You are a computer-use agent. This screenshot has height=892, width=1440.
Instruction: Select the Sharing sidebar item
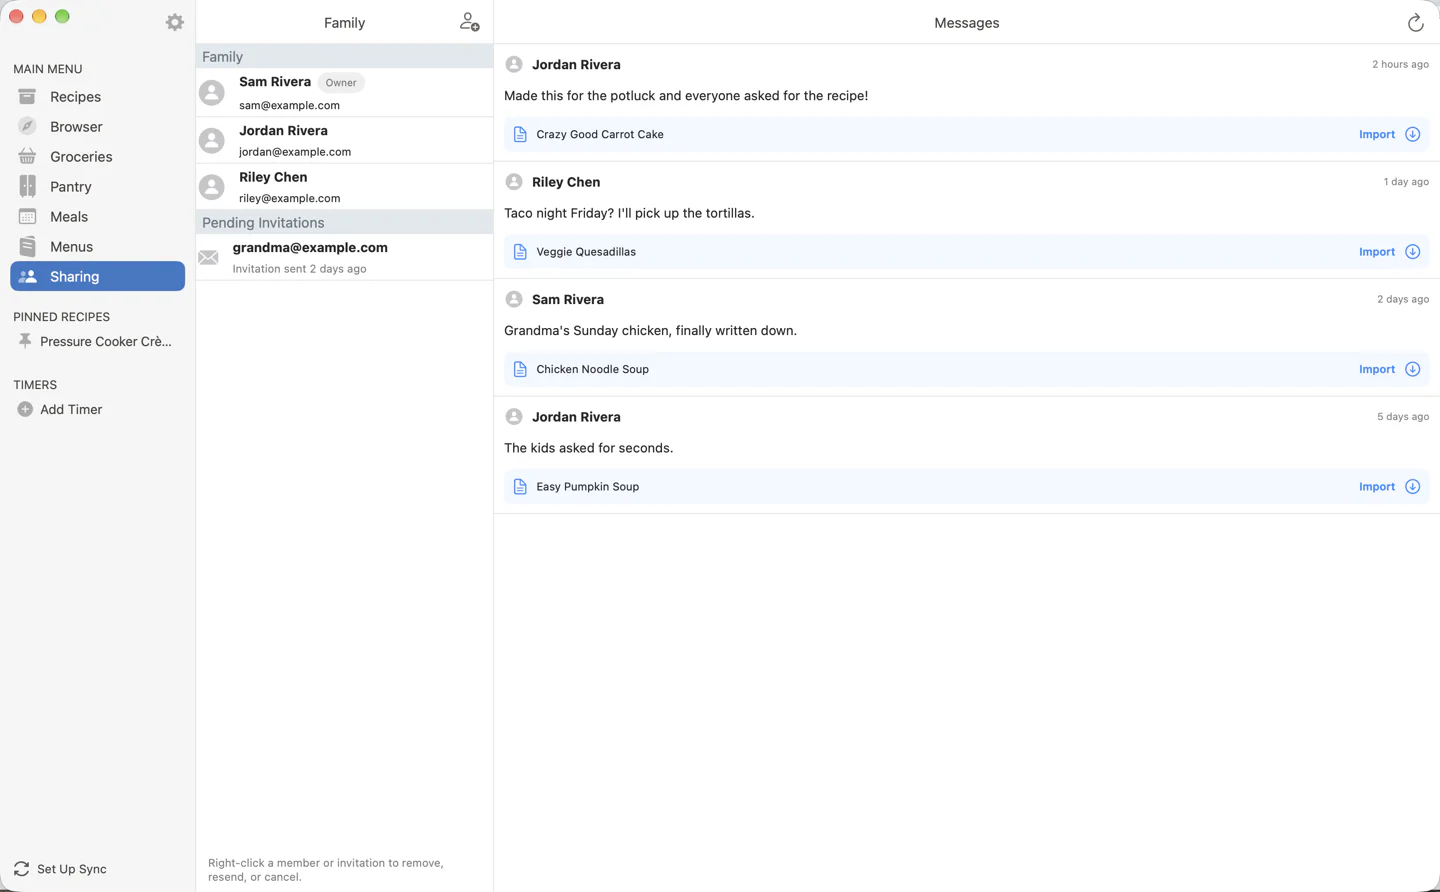[97, 276]
